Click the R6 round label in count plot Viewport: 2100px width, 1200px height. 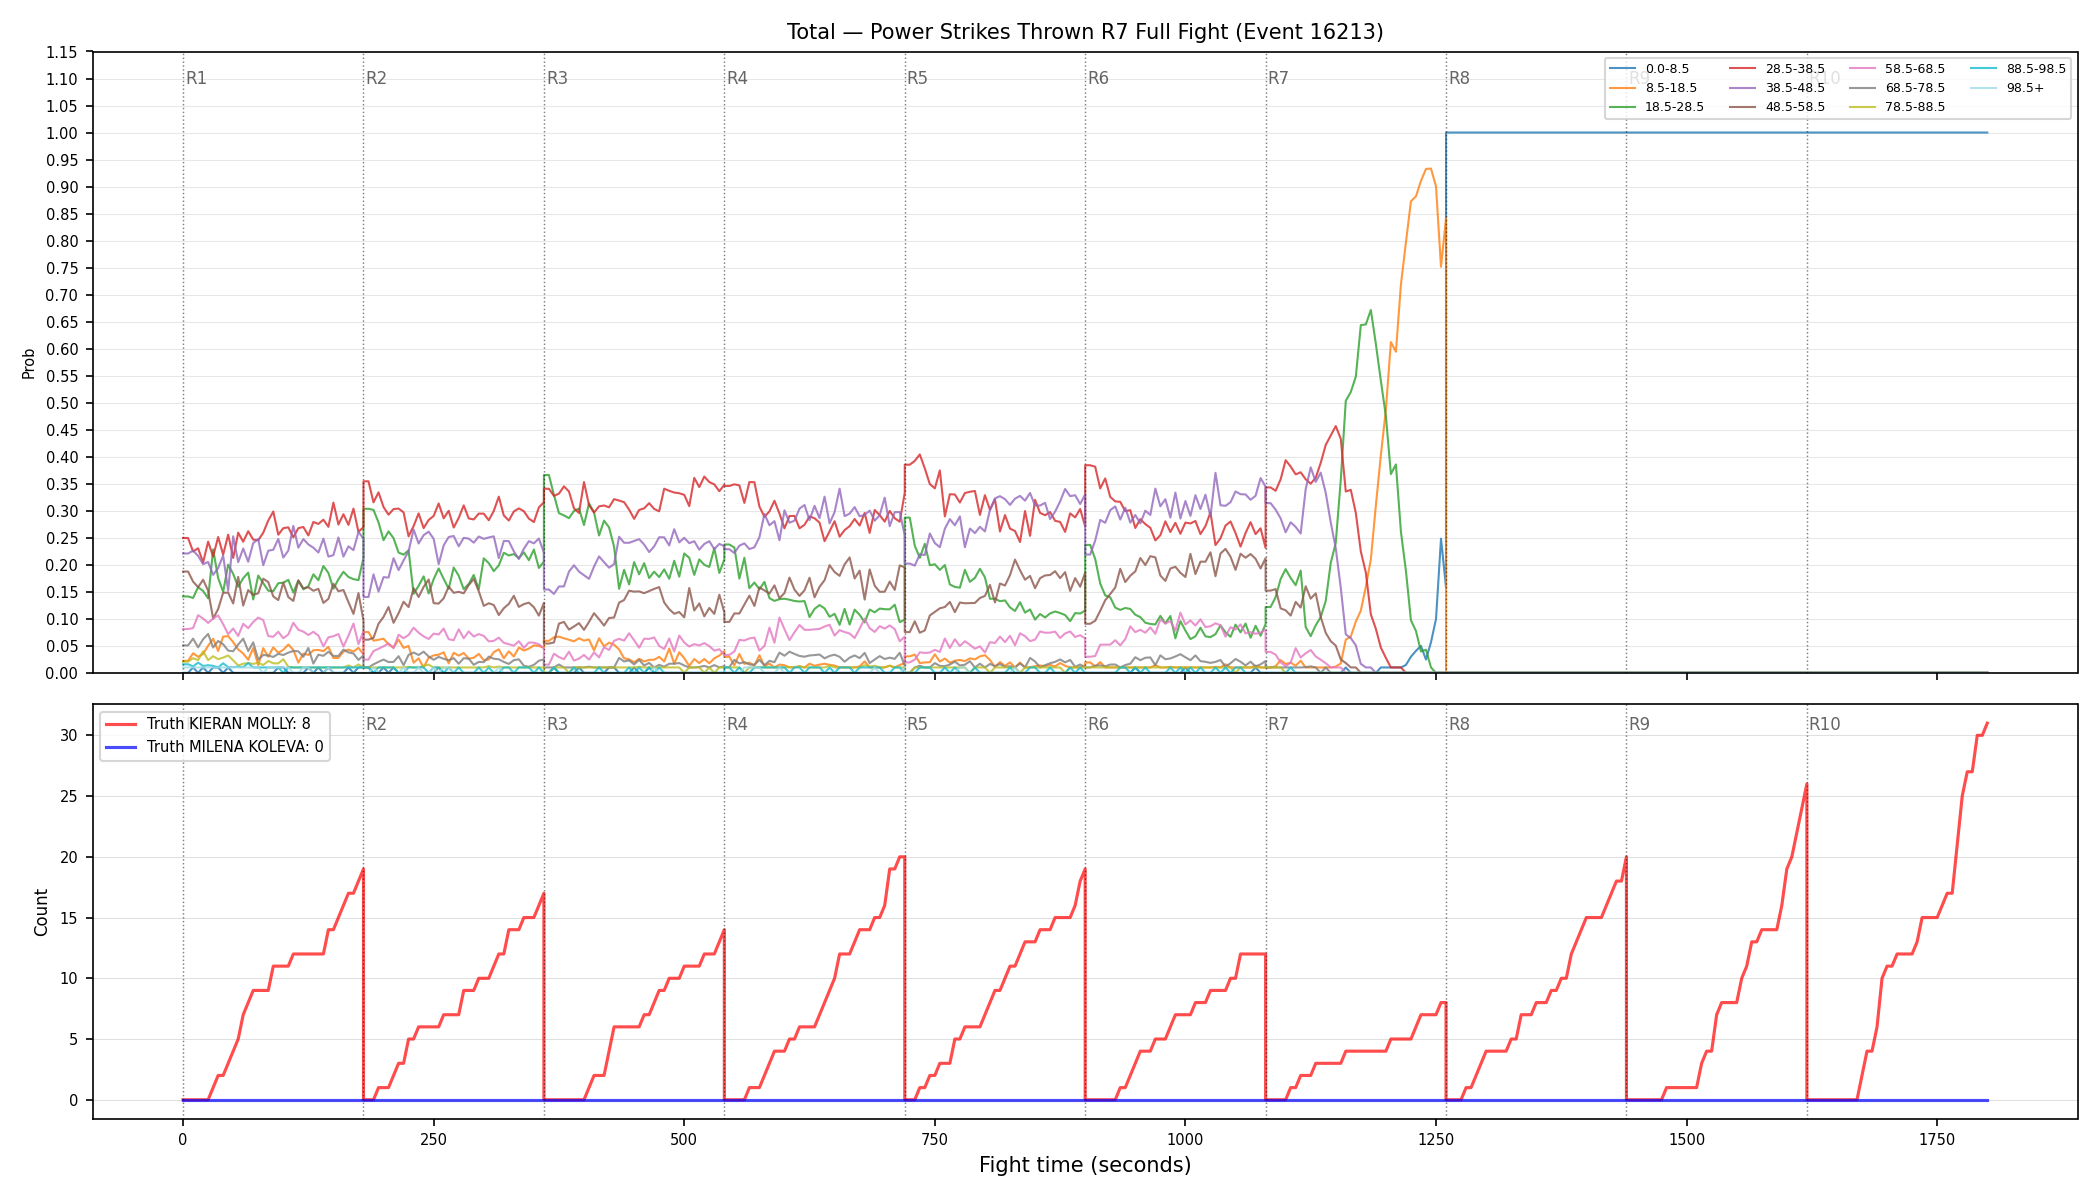click(x=1098, y=724)
